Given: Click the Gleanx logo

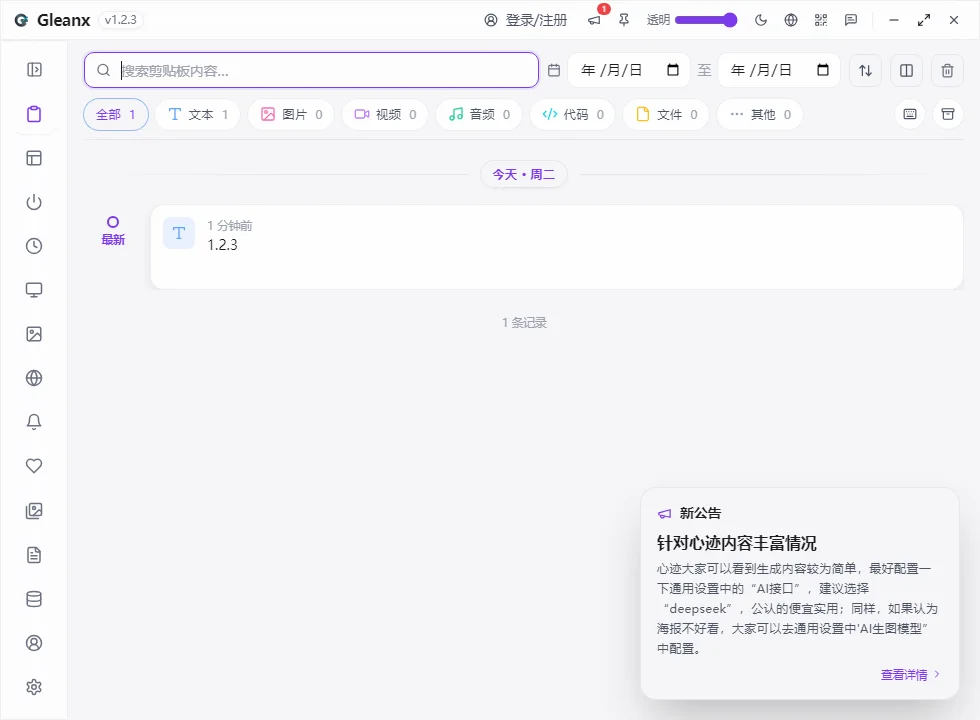Looking at the screenshot, I should [21, 20].
